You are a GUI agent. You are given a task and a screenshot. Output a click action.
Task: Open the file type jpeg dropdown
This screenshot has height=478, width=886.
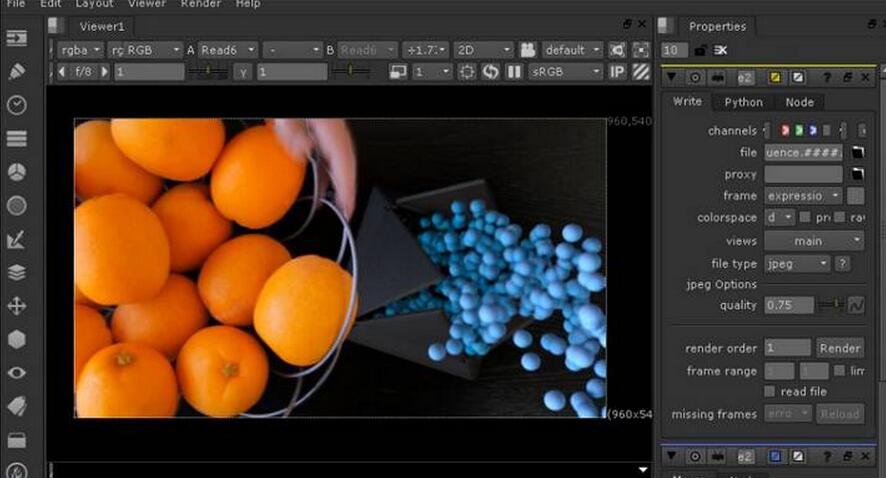click(x=797, y=264)
